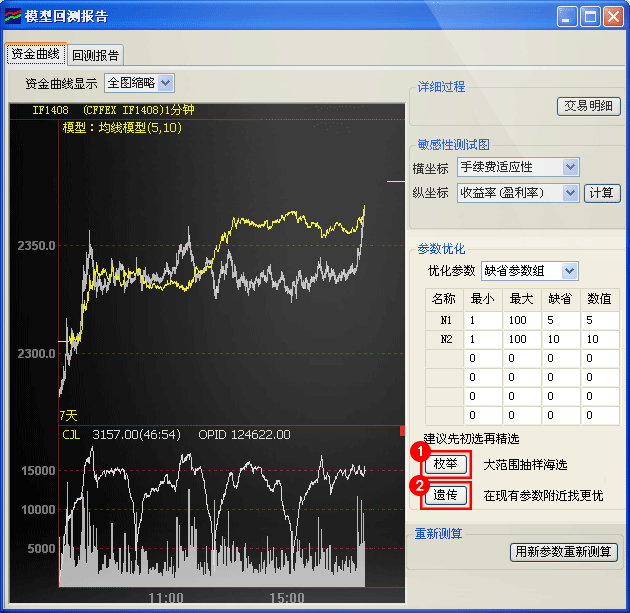
Task: Edit the N2 数值 cell
Action: click(599, 340)
